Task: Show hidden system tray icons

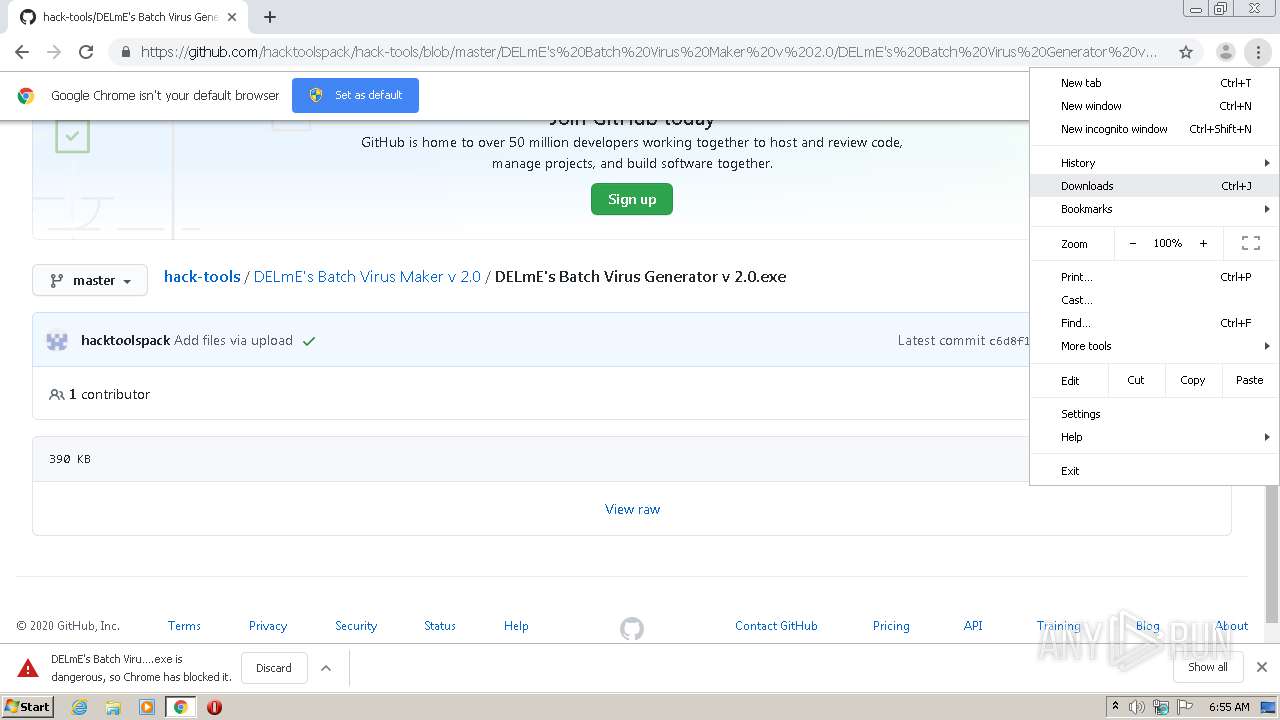Action: click(1115, 707)
